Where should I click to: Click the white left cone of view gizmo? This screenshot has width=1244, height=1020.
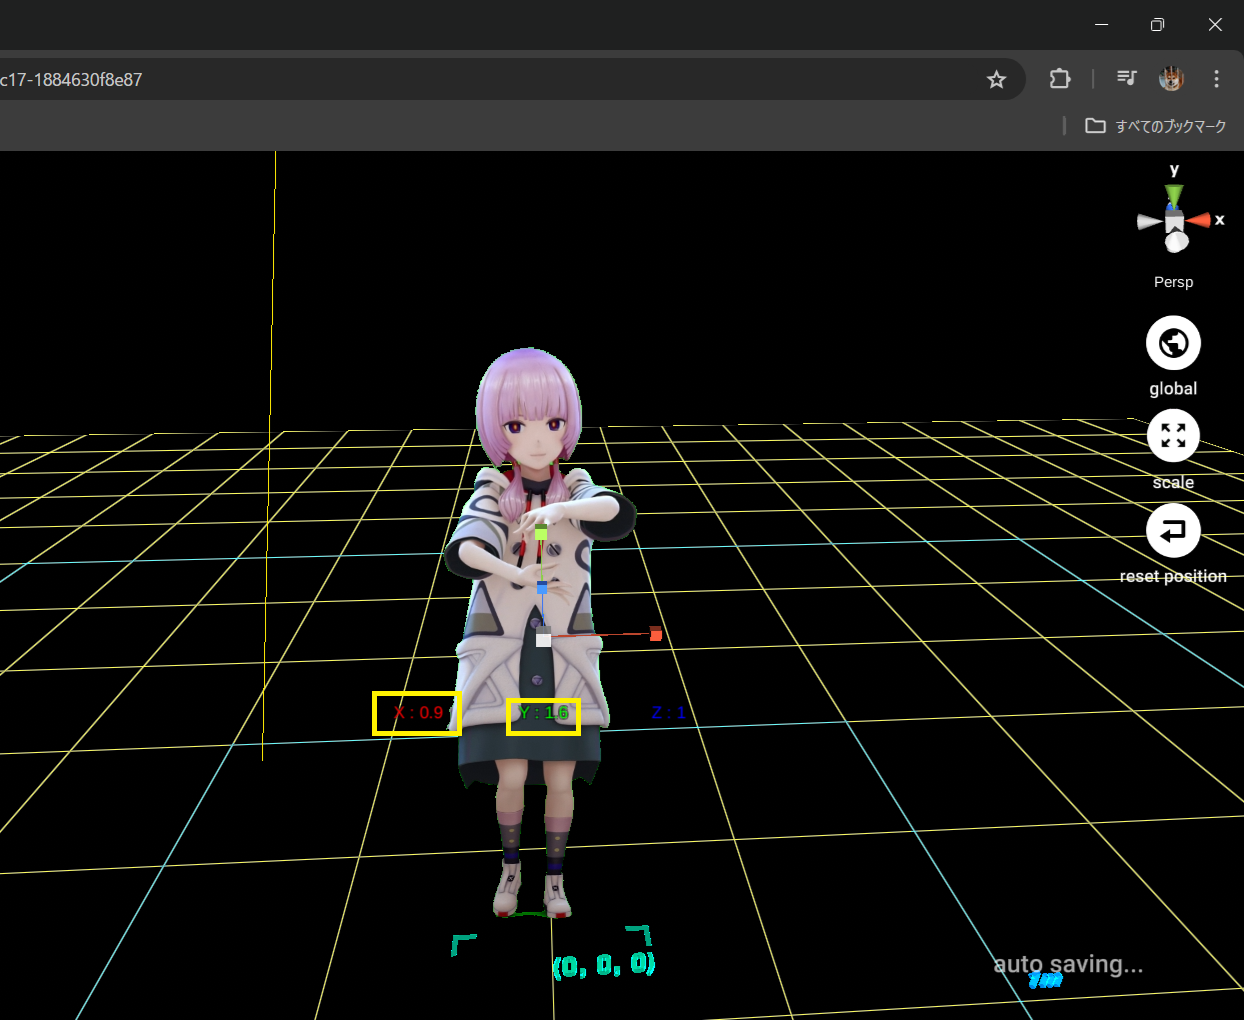click(x=1149, y=222)
